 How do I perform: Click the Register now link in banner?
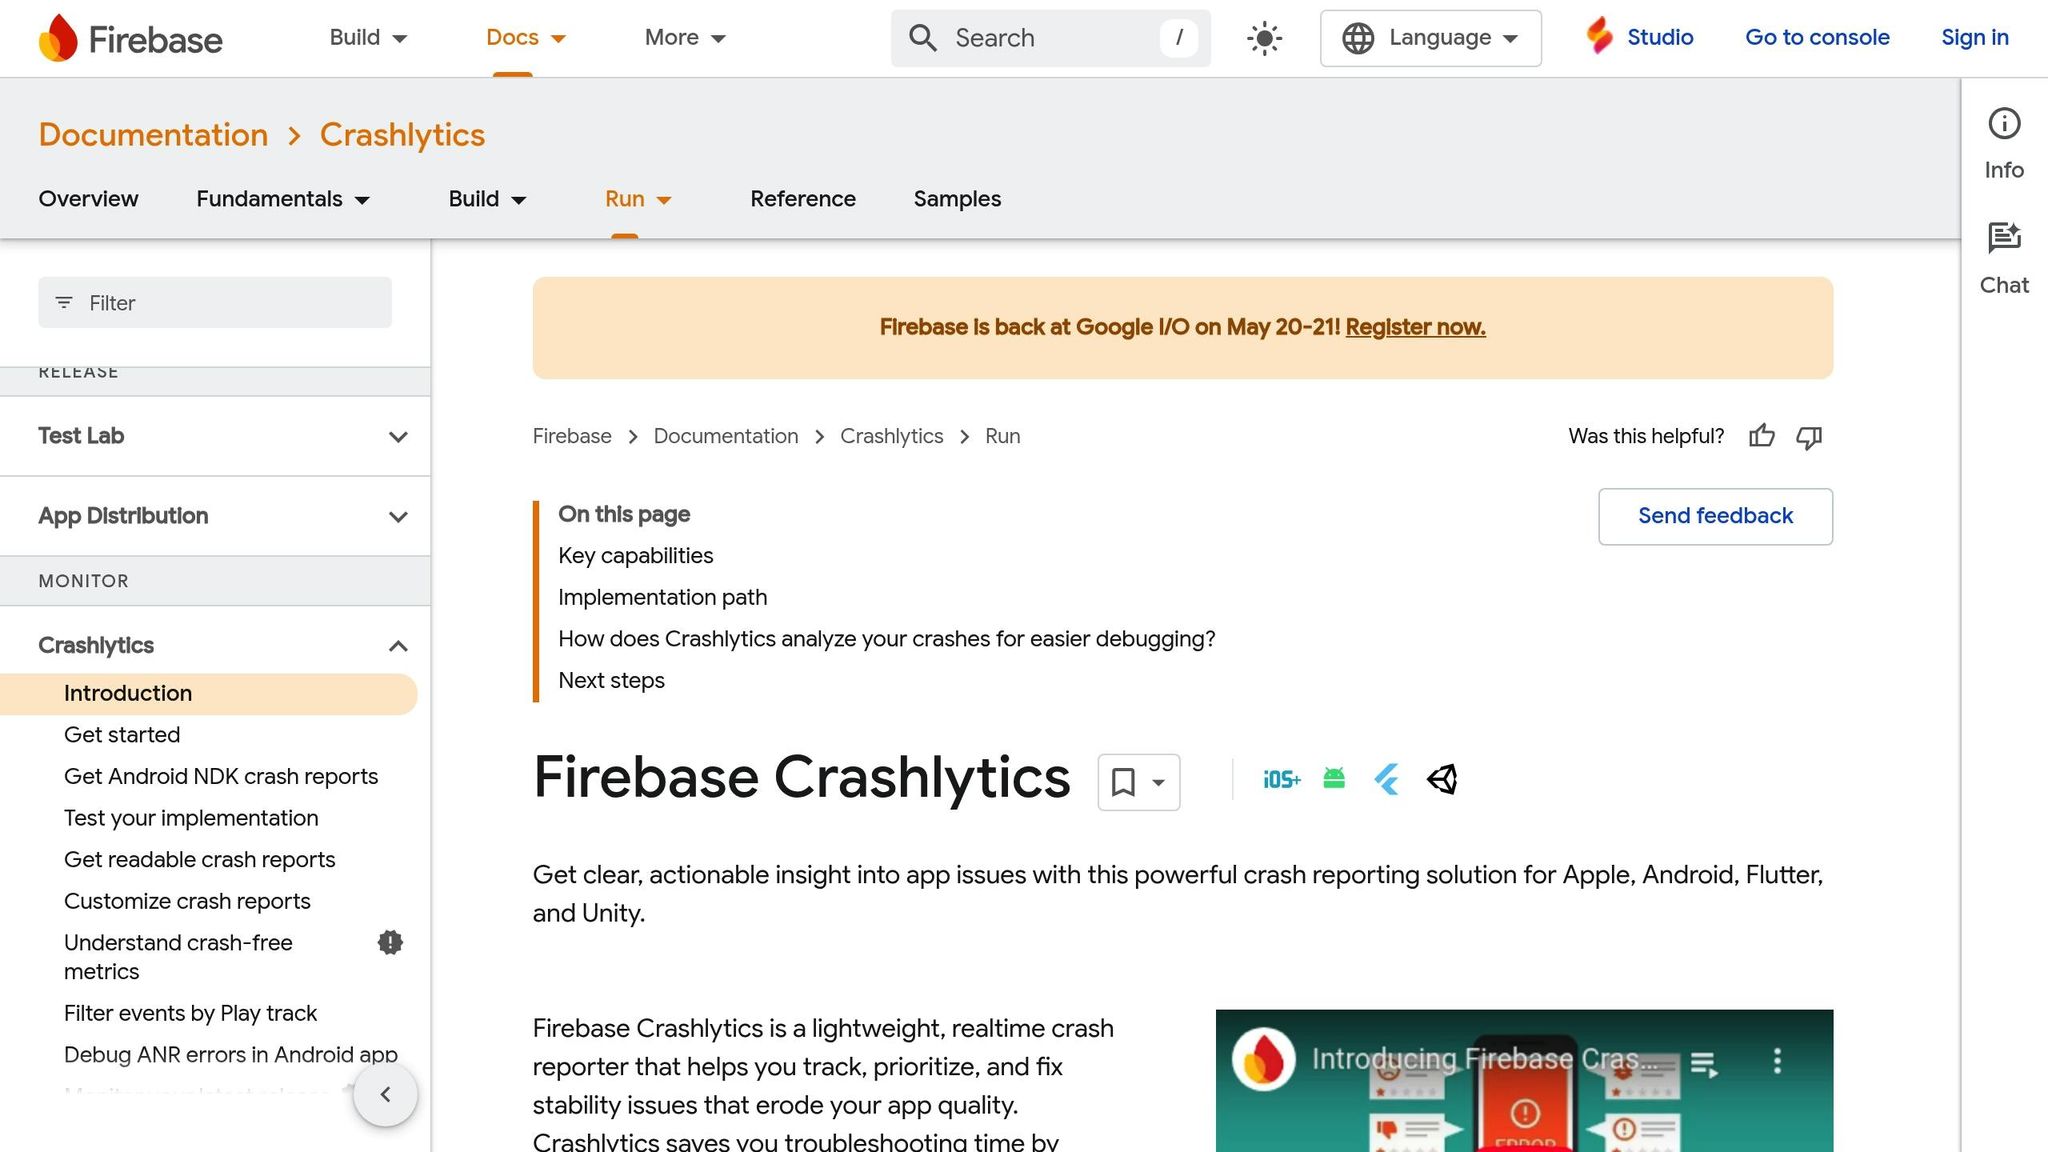coord(1415,327)
